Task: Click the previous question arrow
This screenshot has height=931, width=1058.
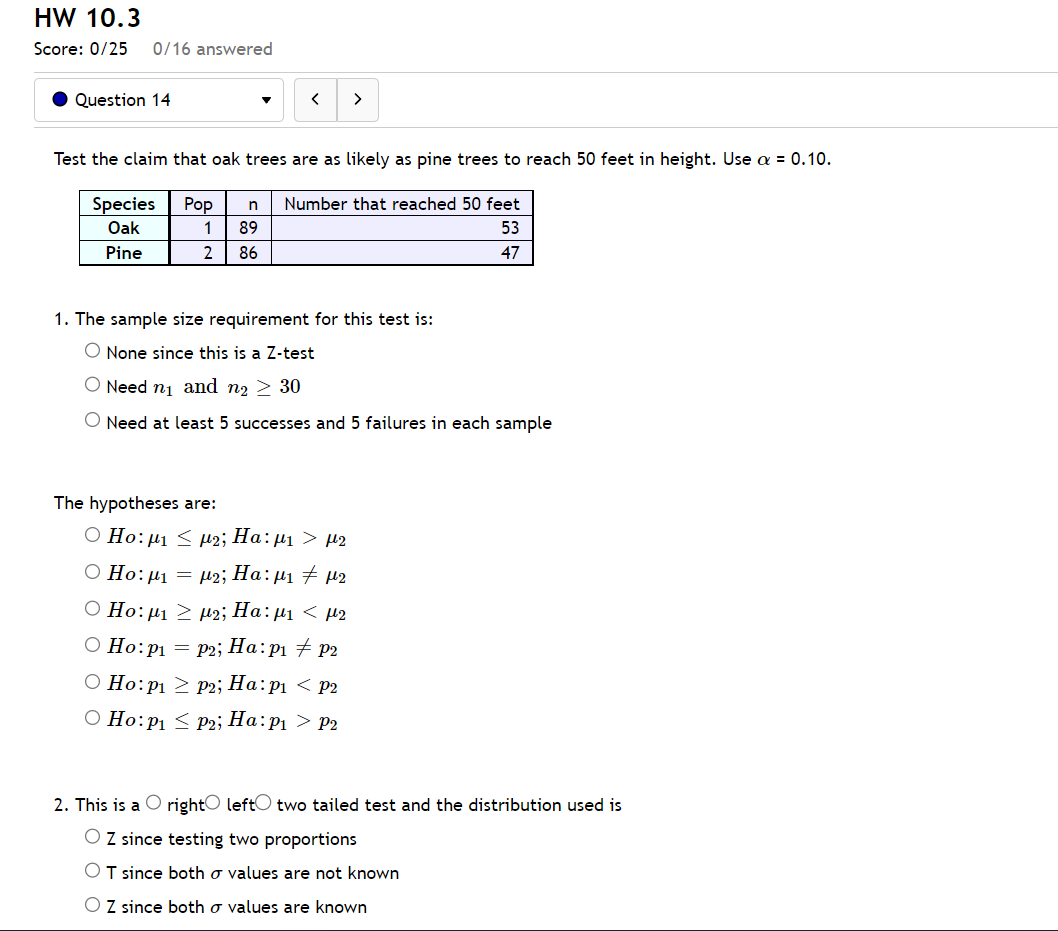Action: click(x=315, y=100)
